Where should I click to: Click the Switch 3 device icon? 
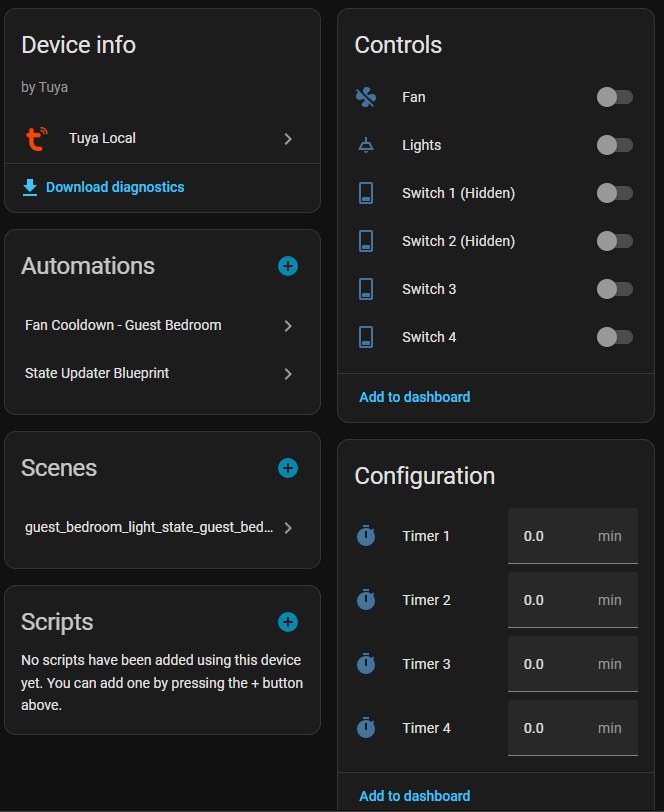366,289
